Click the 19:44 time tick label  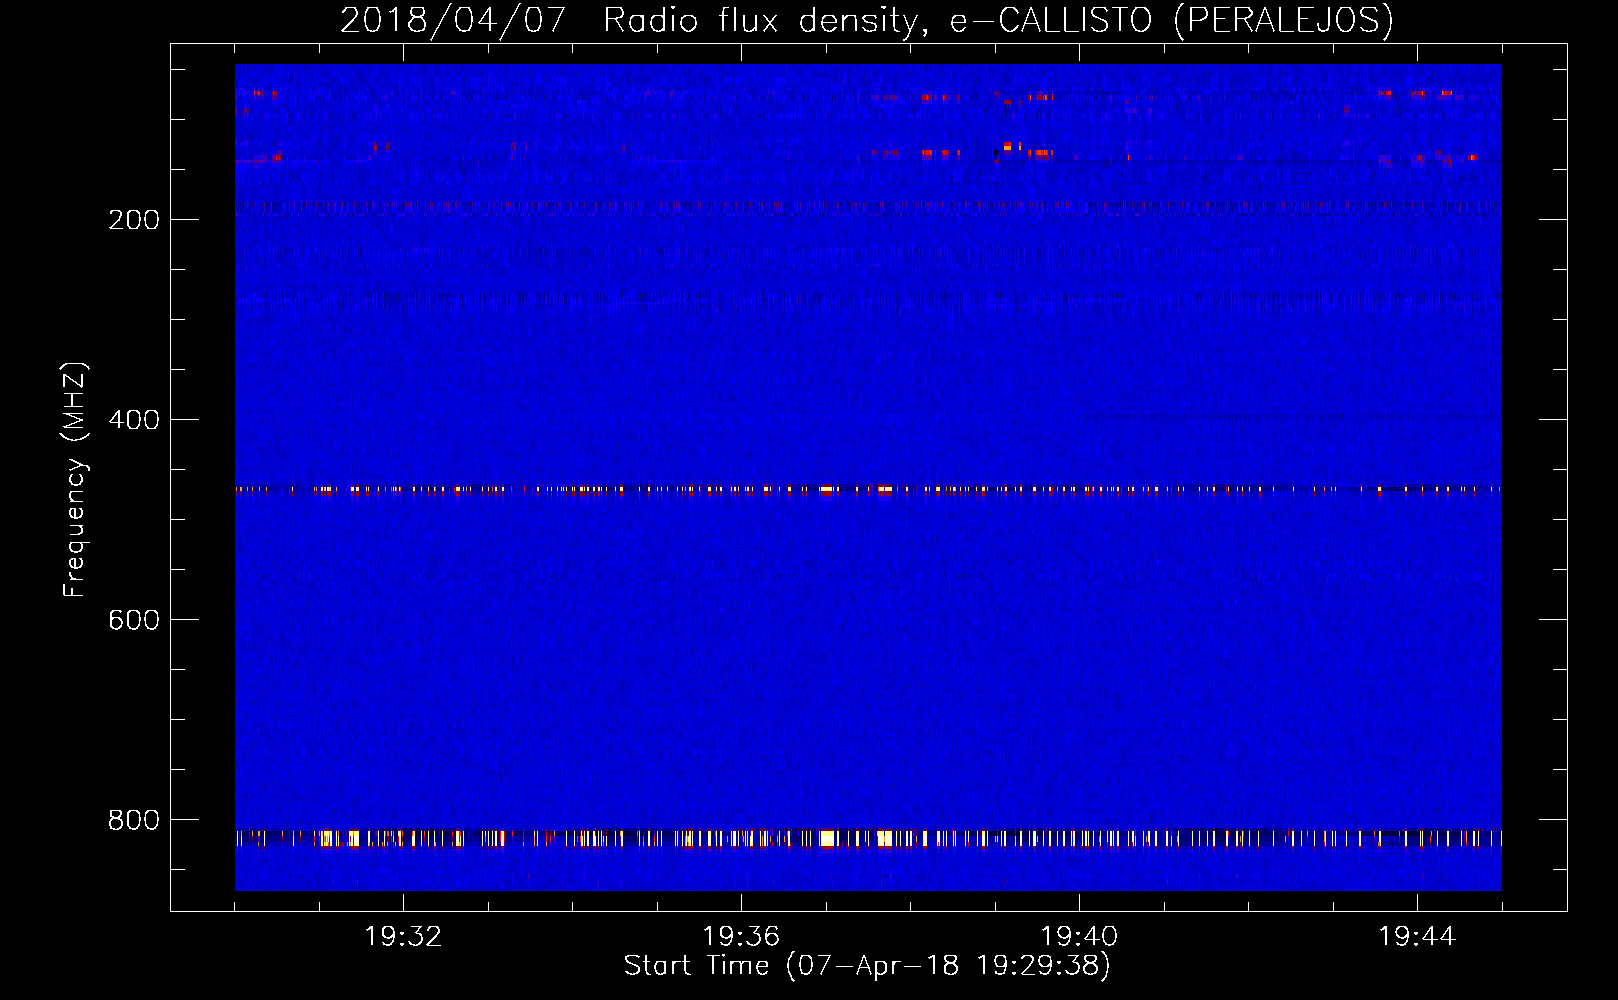point(1417,937)
